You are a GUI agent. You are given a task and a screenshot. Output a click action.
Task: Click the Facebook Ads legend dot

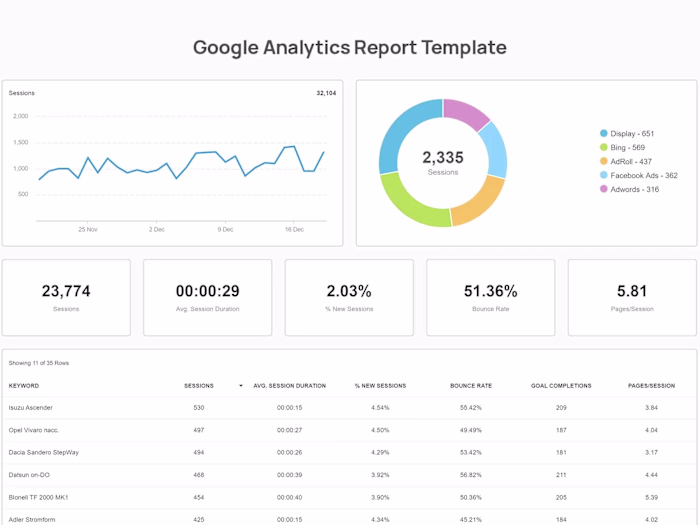604,175
